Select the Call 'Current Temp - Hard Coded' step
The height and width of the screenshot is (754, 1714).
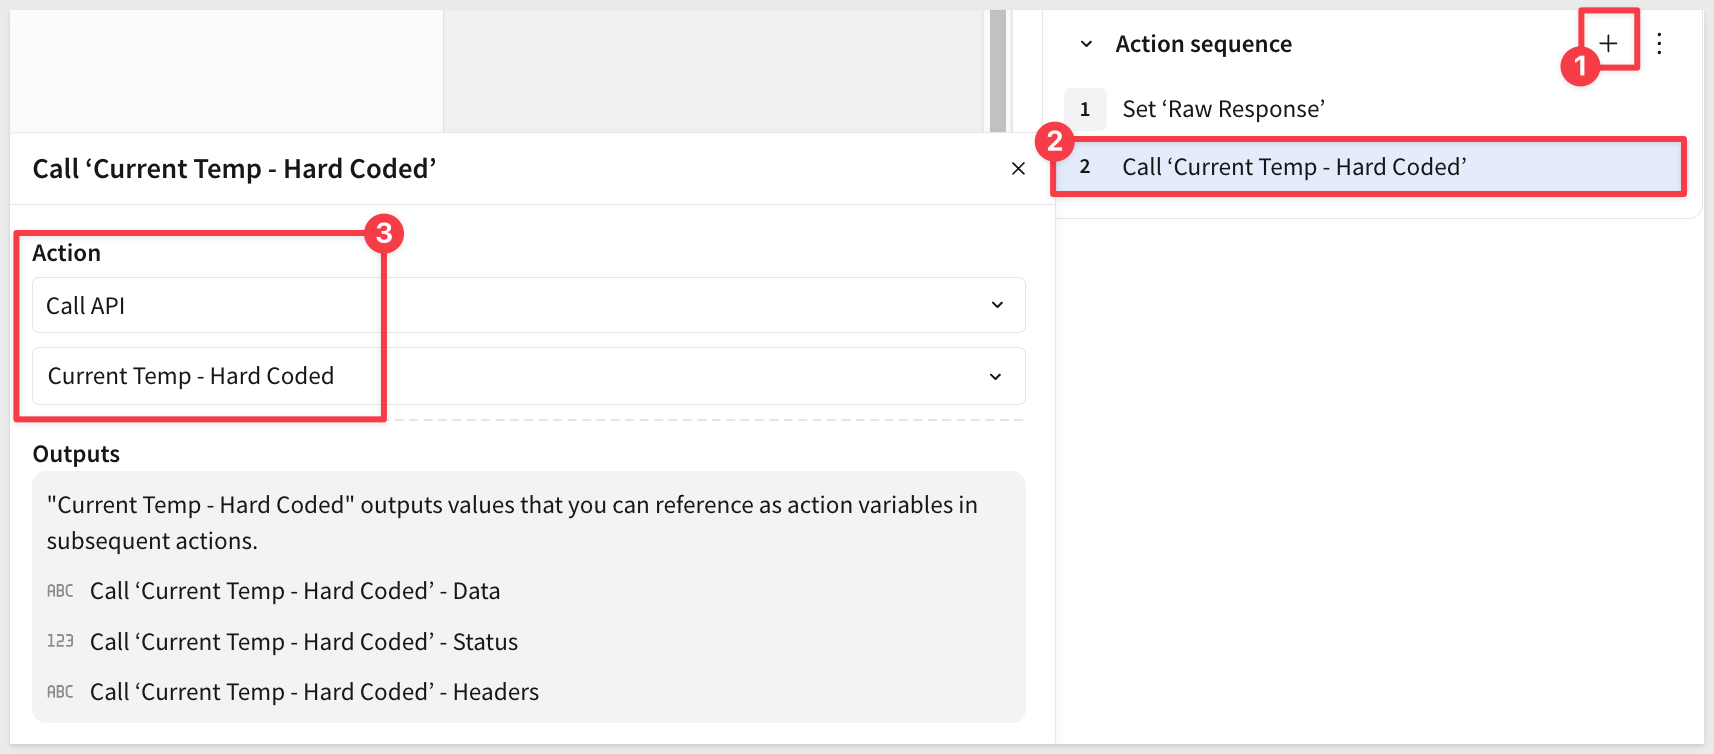tap(1294, 167)
